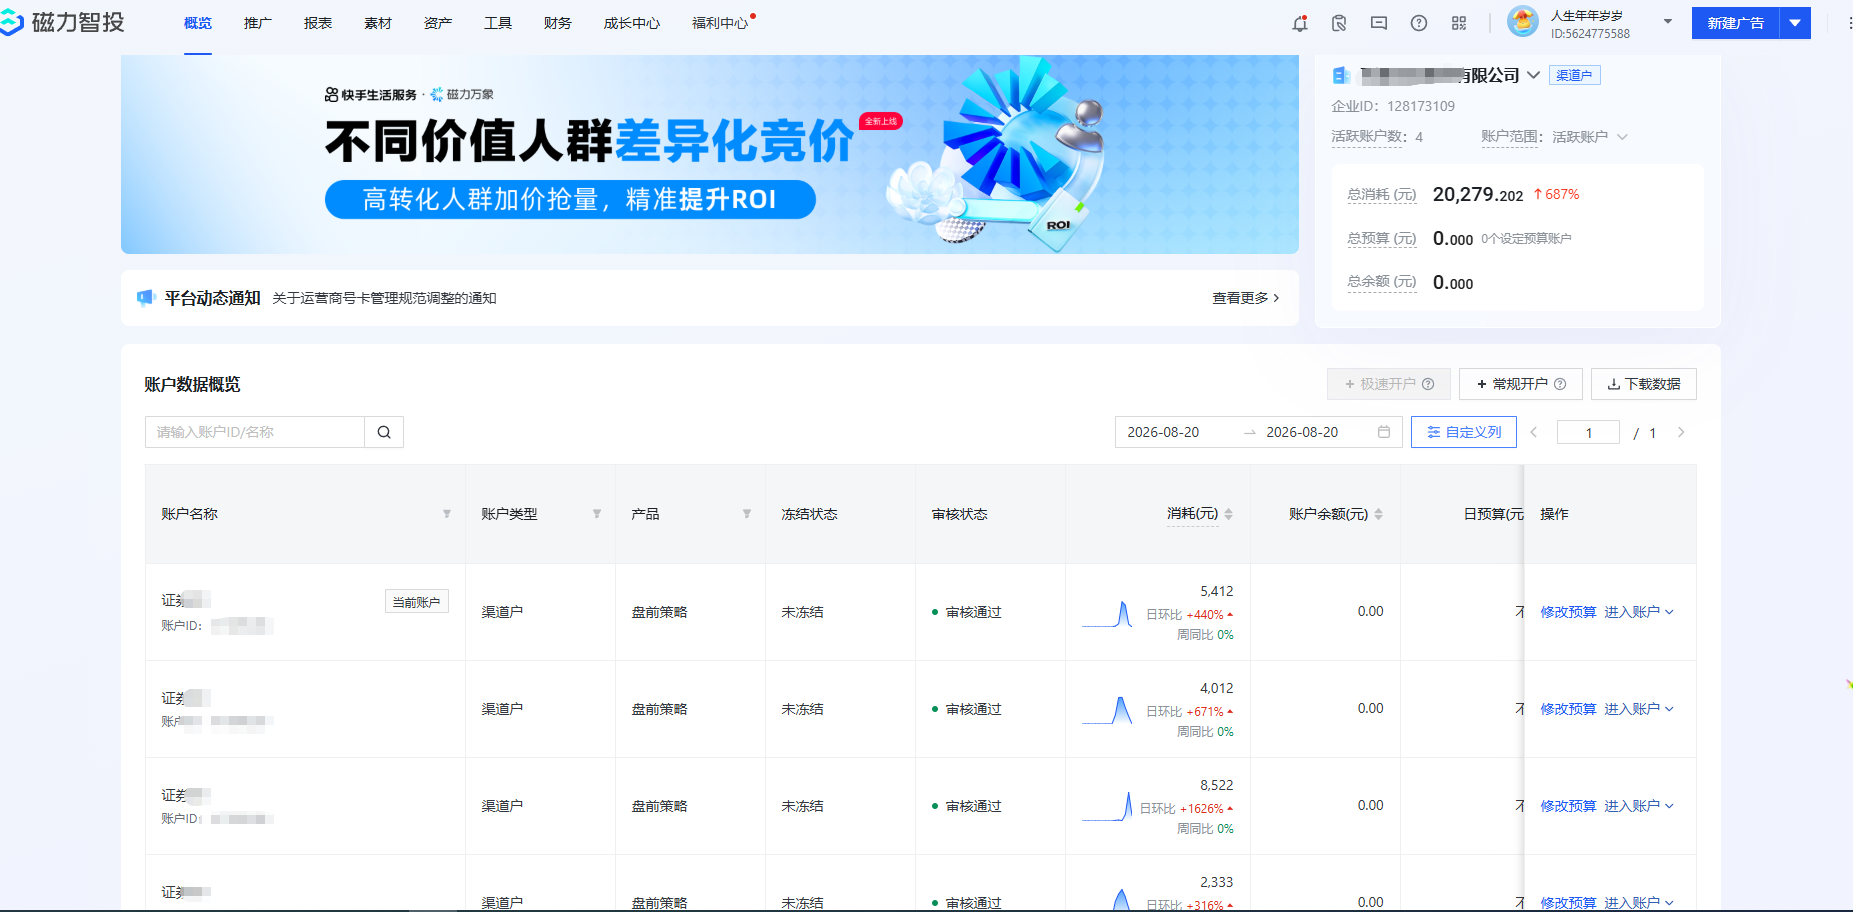The height and width of the screenshot is (912, 1853).
Task: Click help icon beside 常规开户
Action: click(x=1560, y=384)
